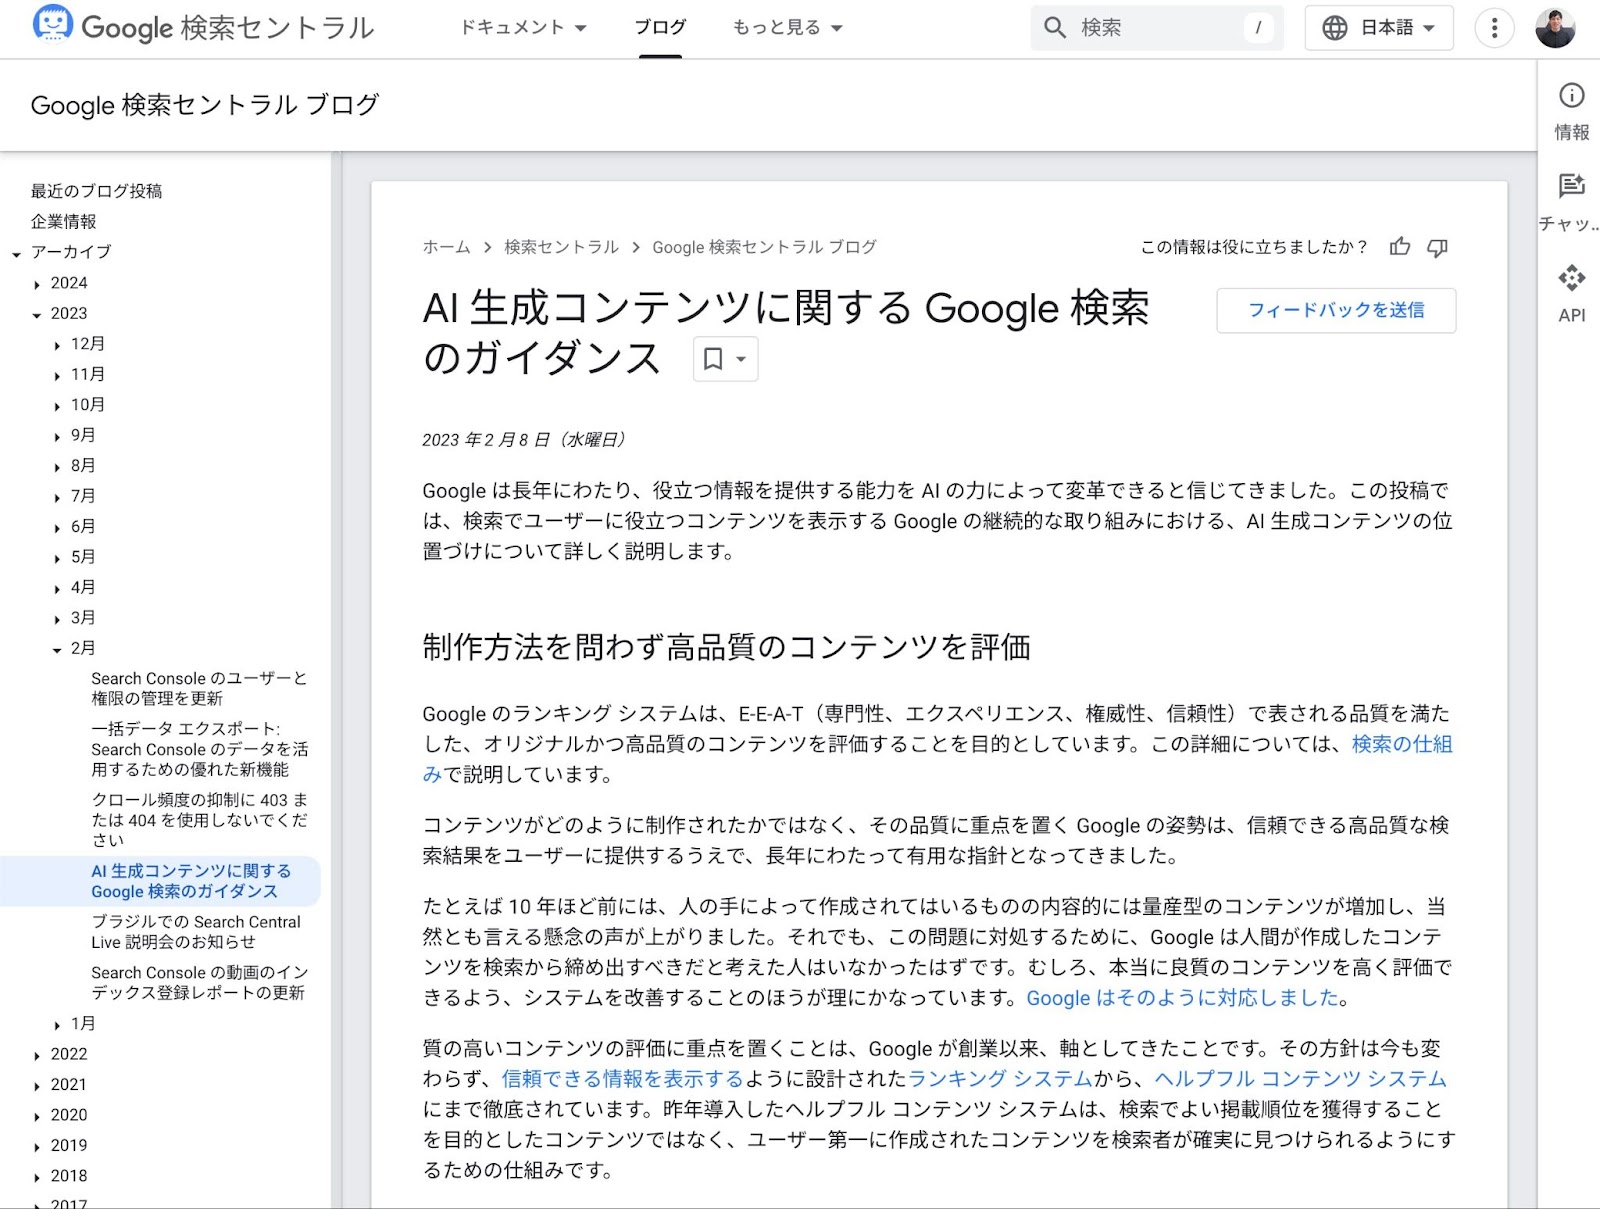This screenshot has height=1209, width=1600.
Task: Open Search Console のユーザーと権限の管理を更新 post
Action: tap(199, 688)
